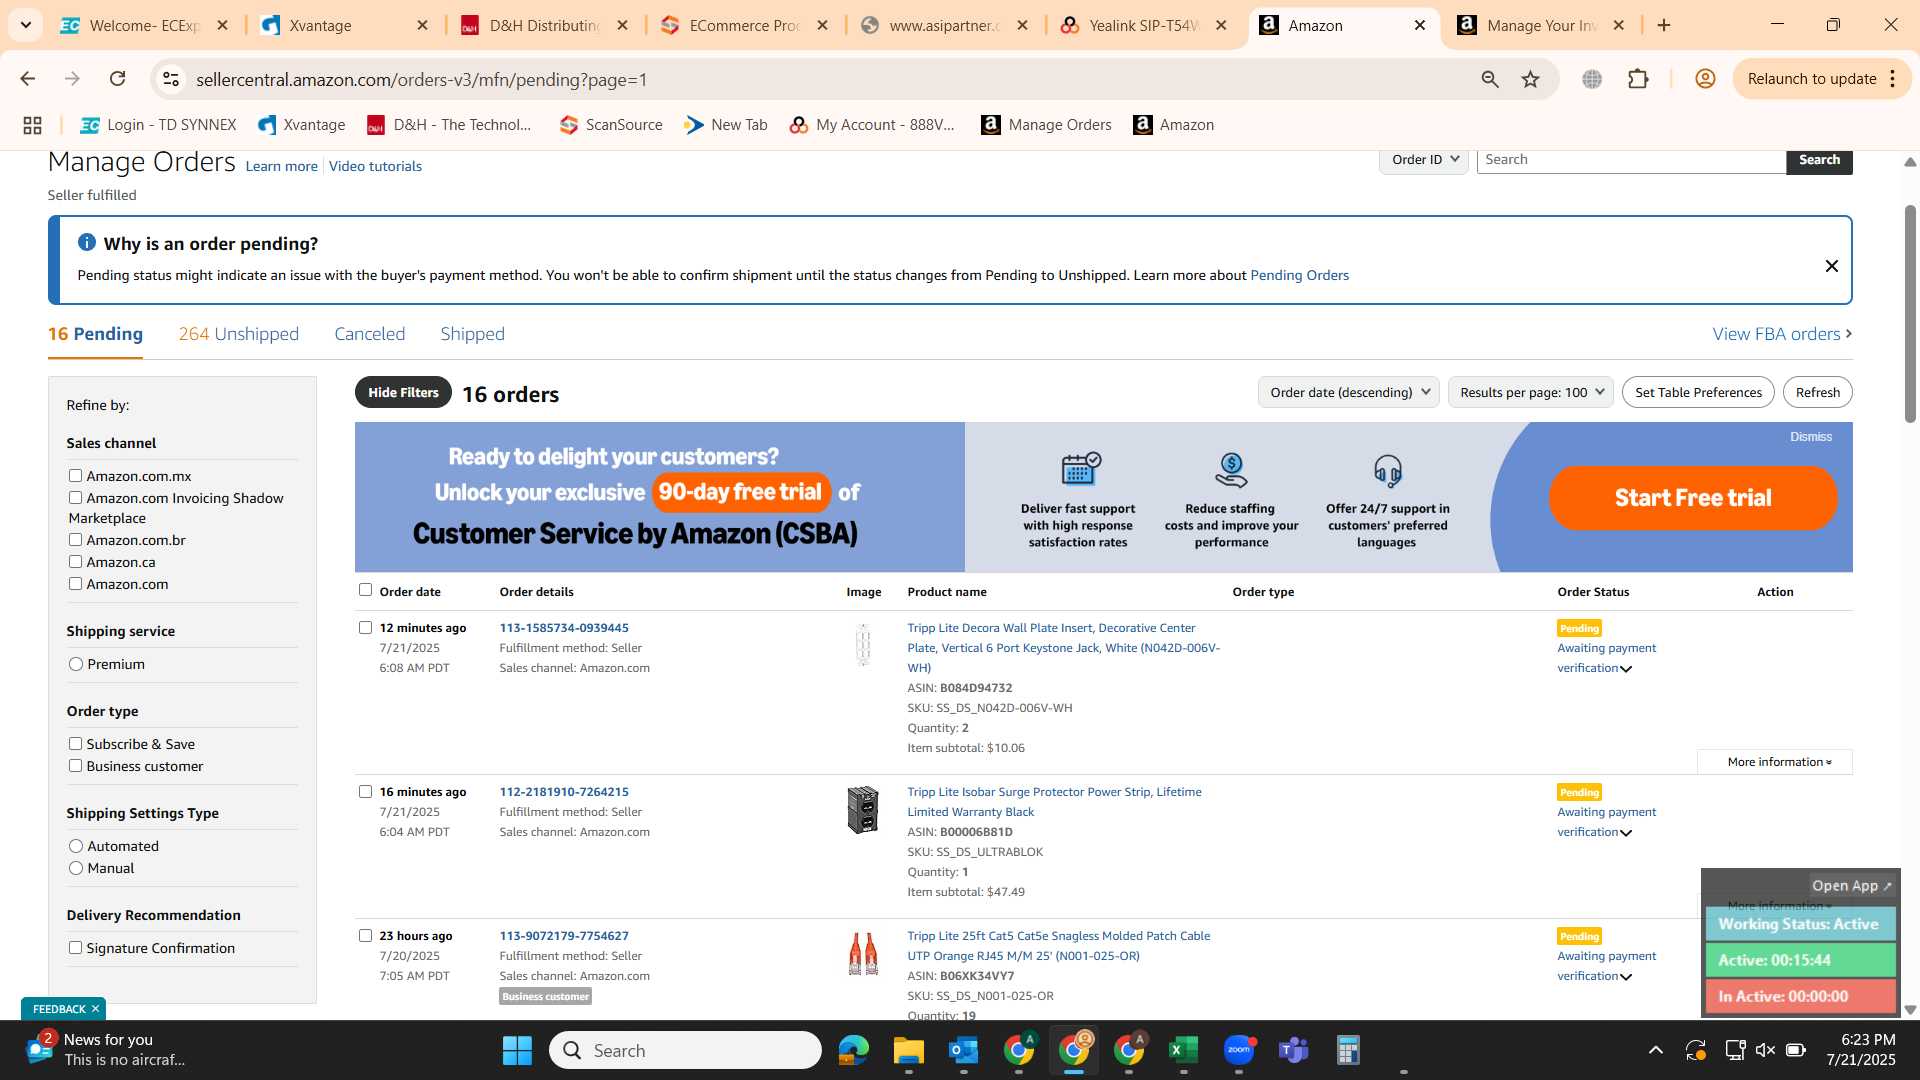Click the Tripp Lite wall plate product image

863,645
